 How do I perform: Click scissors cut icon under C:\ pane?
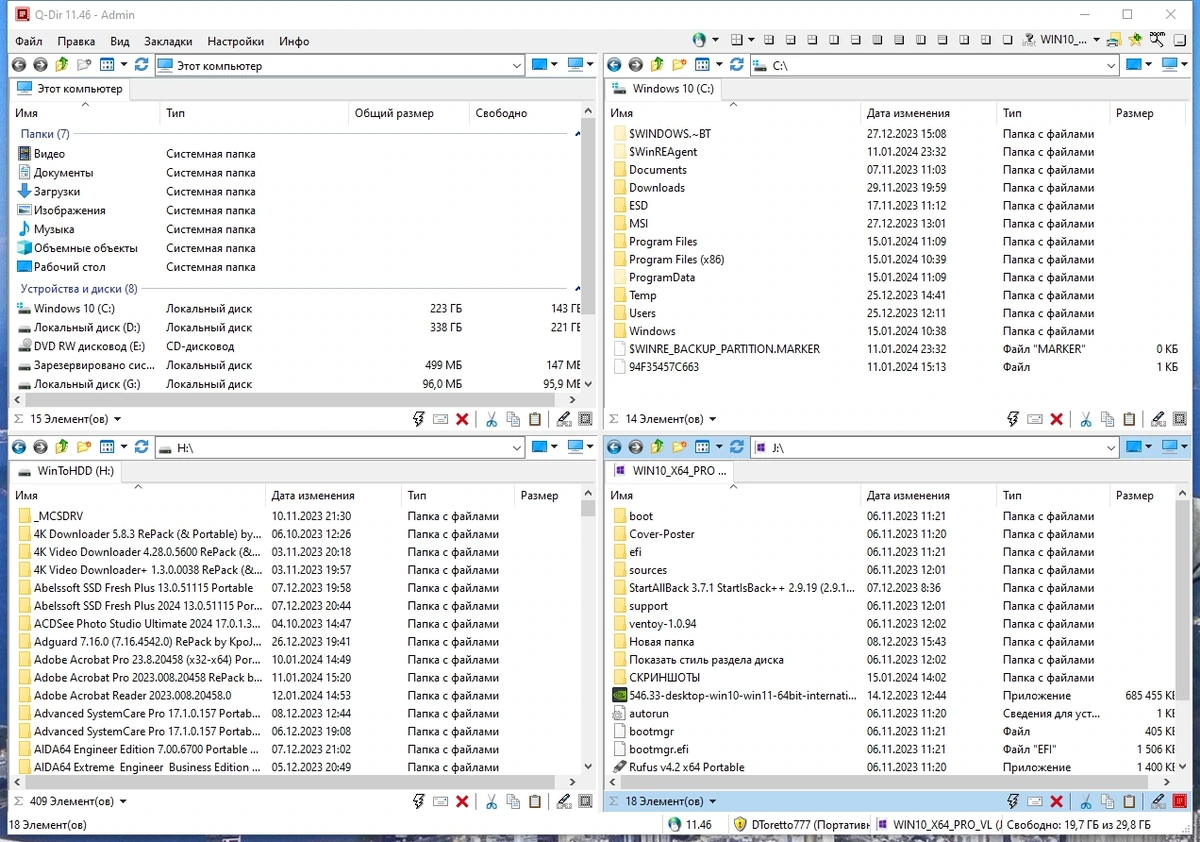(x=1087, y=419)
